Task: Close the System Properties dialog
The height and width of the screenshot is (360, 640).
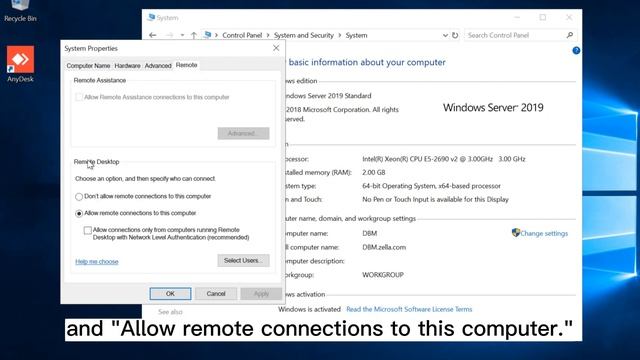Action: [276, 48]
